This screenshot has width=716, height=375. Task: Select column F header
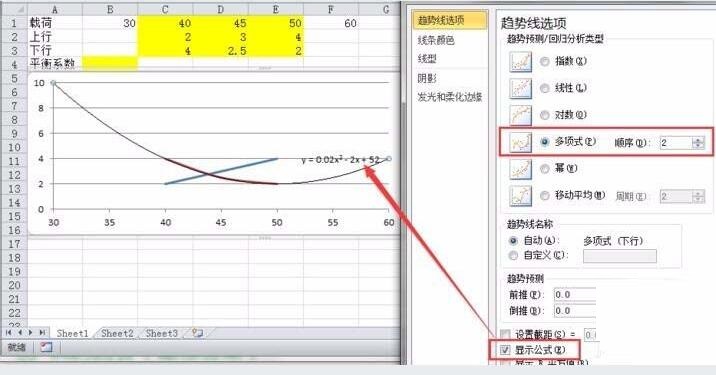pyautogui.click(x=331, y=10)
